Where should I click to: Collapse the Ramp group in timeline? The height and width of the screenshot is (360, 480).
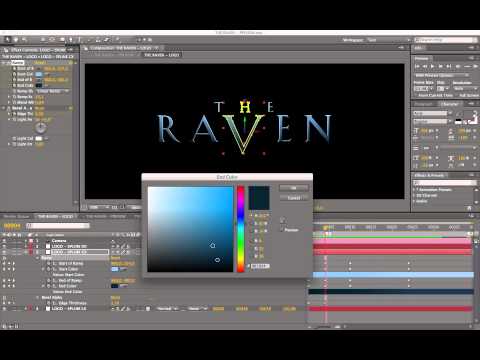point(37,258)
